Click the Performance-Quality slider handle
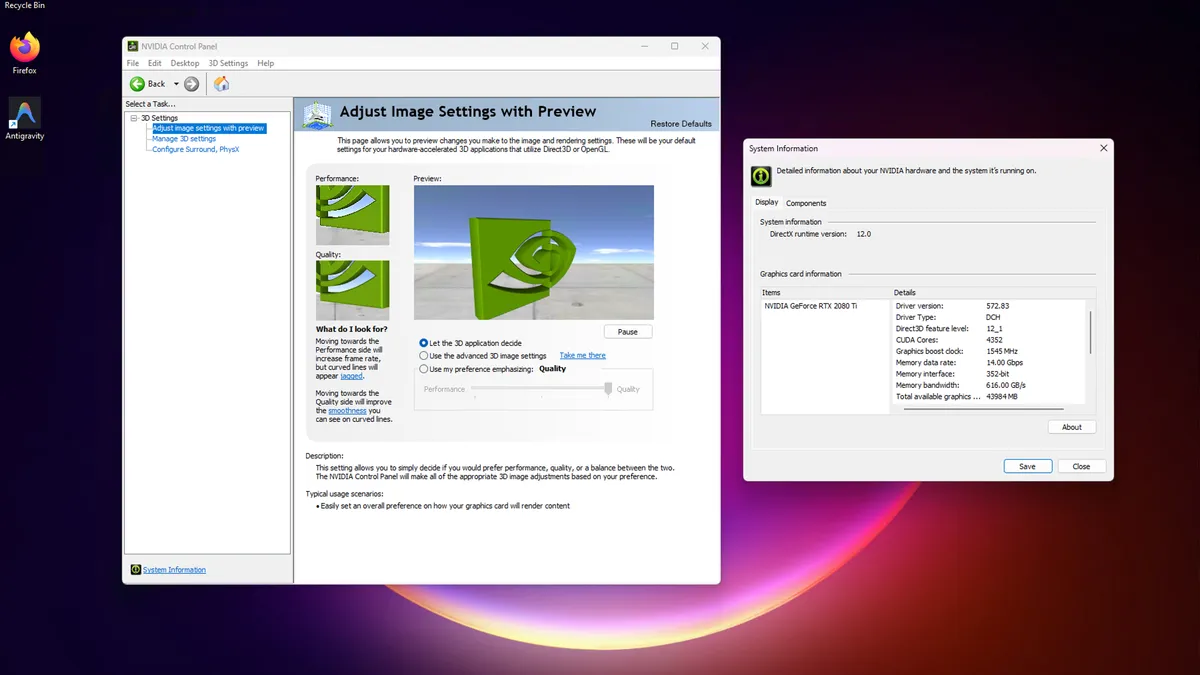Viewport: 1200px width, 675px height. coord(608,389)
